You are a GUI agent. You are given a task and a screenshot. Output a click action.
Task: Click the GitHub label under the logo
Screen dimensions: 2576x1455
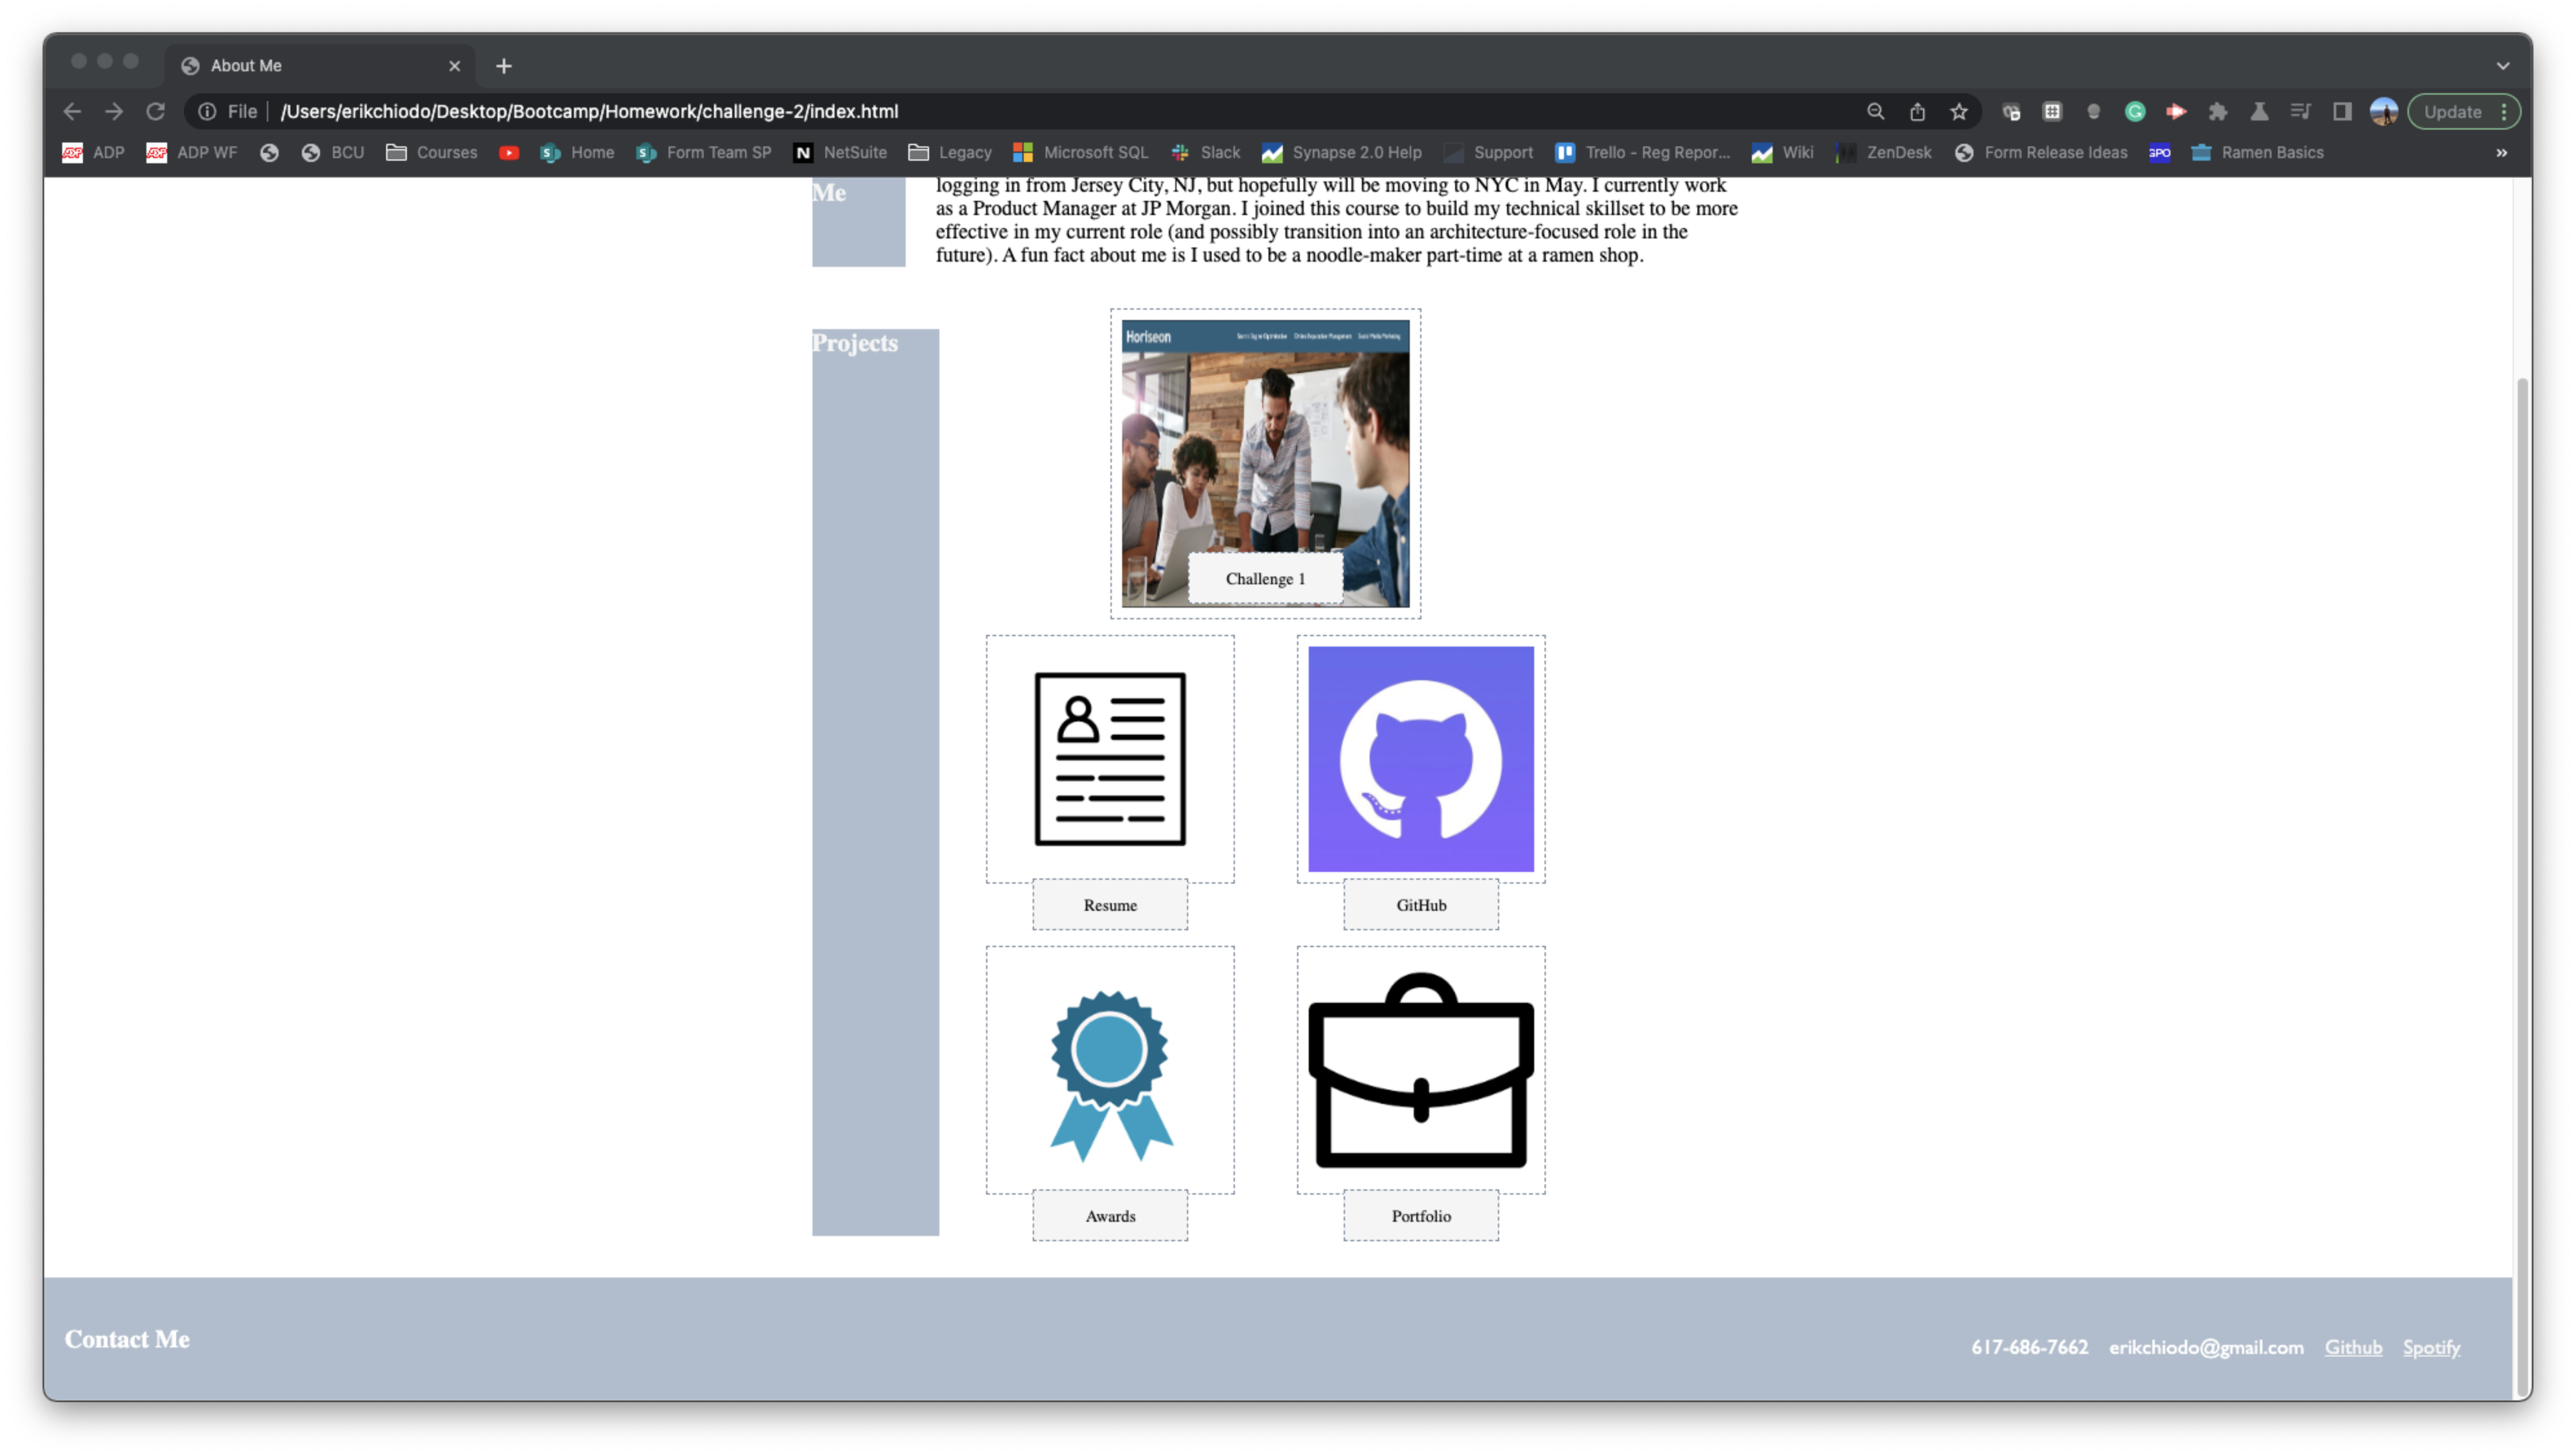[x=1421, y=905]
